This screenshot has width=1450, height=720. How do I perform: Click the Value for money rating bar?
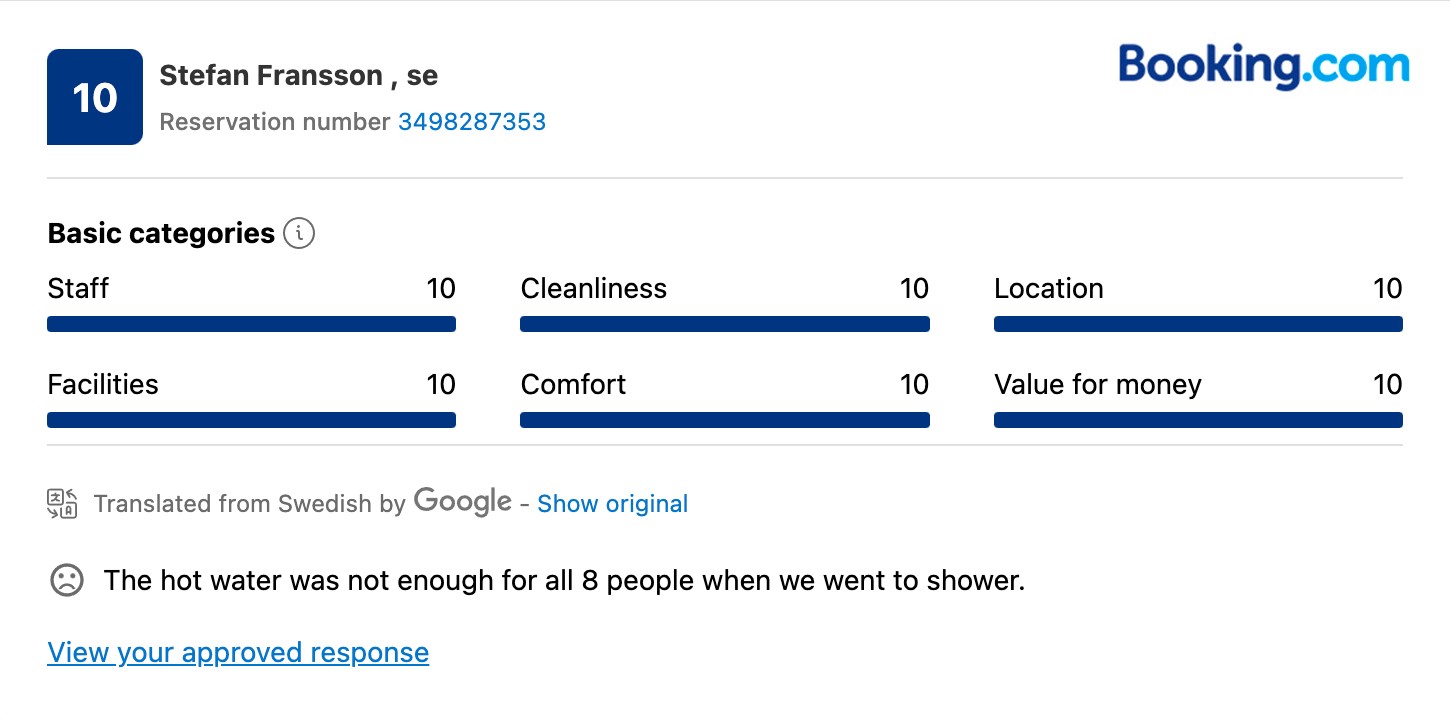click(1198, 420)
